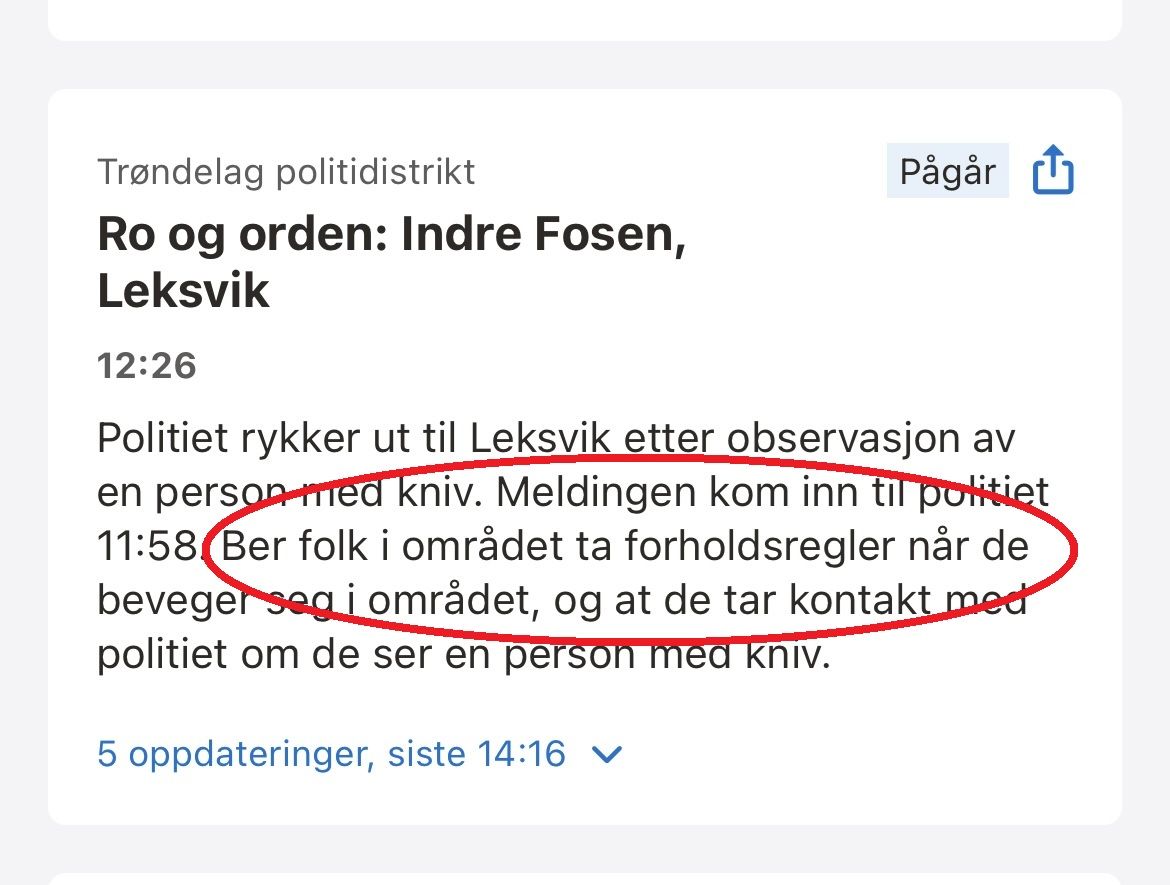Click the "Pågår" status badge
The image size is (1170, 885).
click(x=947, y=172)
